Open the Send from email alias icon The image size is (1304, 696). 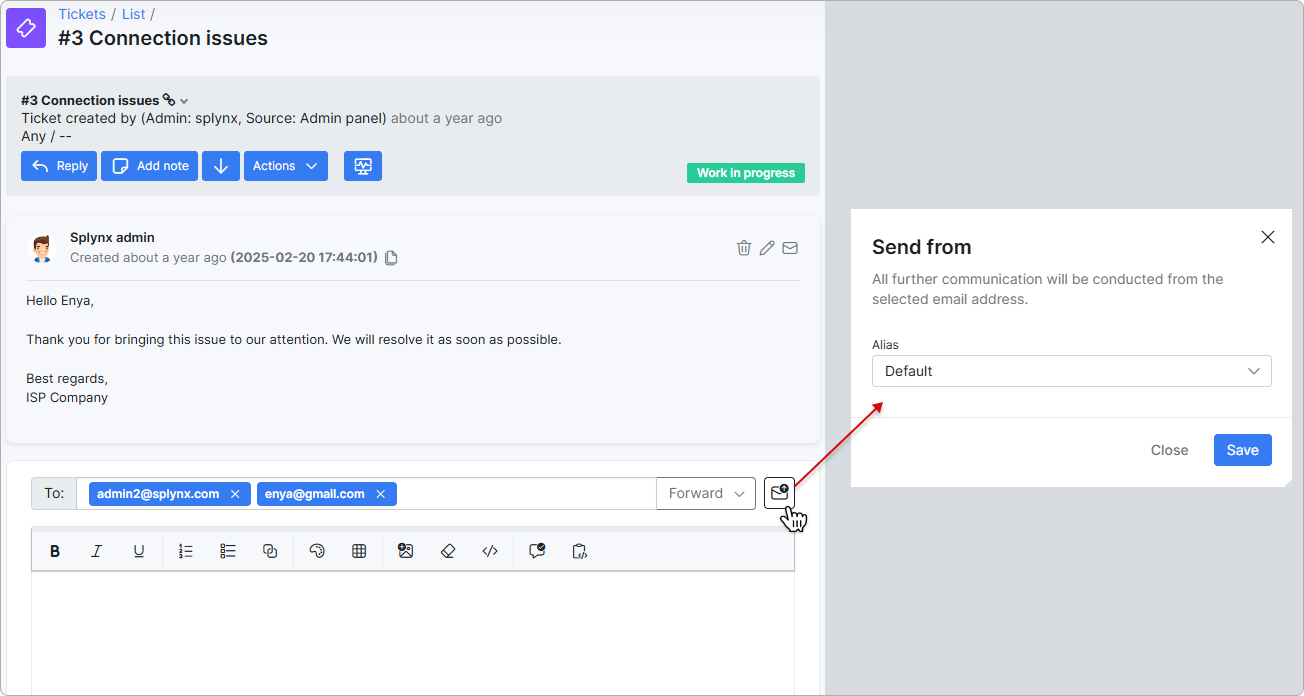coord(779,493)
